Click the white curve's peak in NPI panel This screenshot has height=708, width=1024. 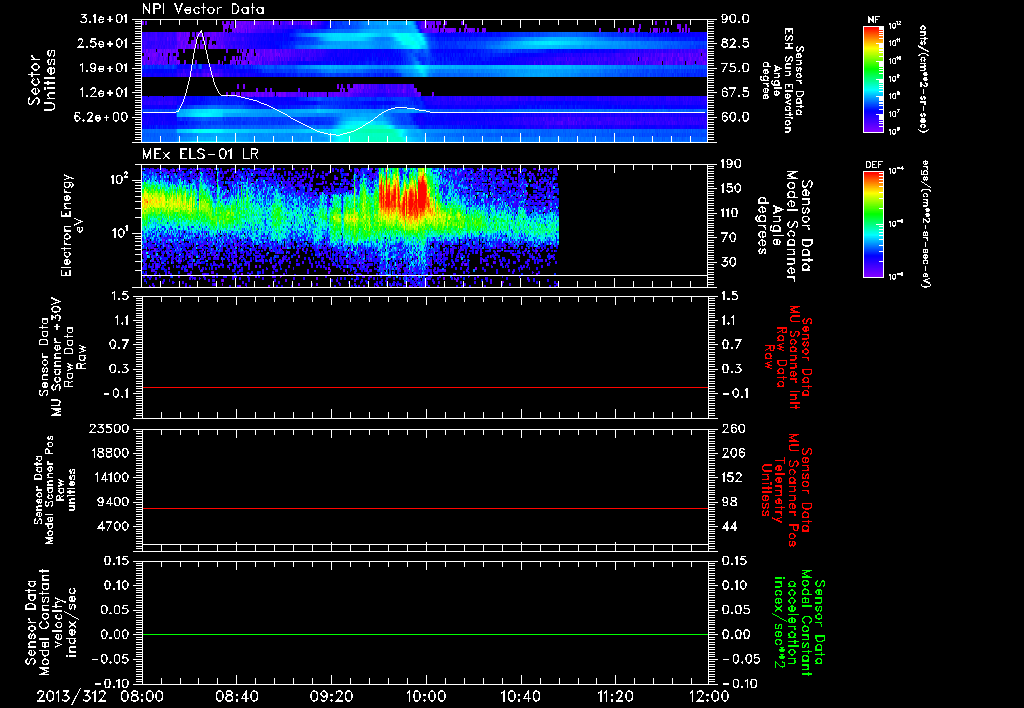click(202, 33)
